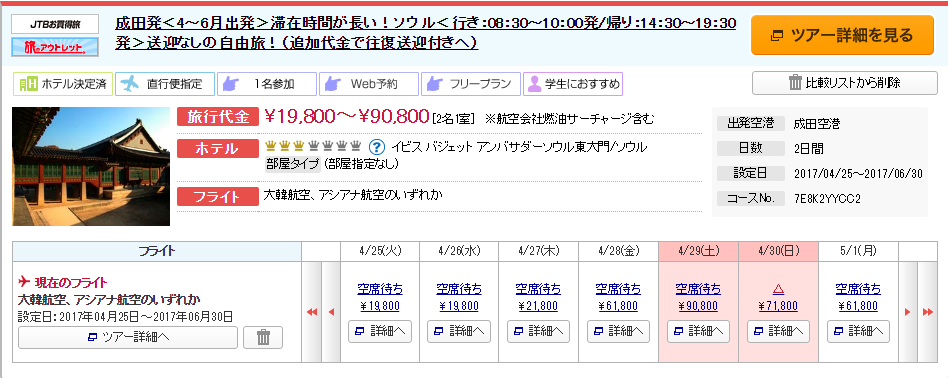The width and height of the screenshot is (948, 378).
Task: Click the 2日間 days value
Action: pyautogui.click(x=809, y=149)
